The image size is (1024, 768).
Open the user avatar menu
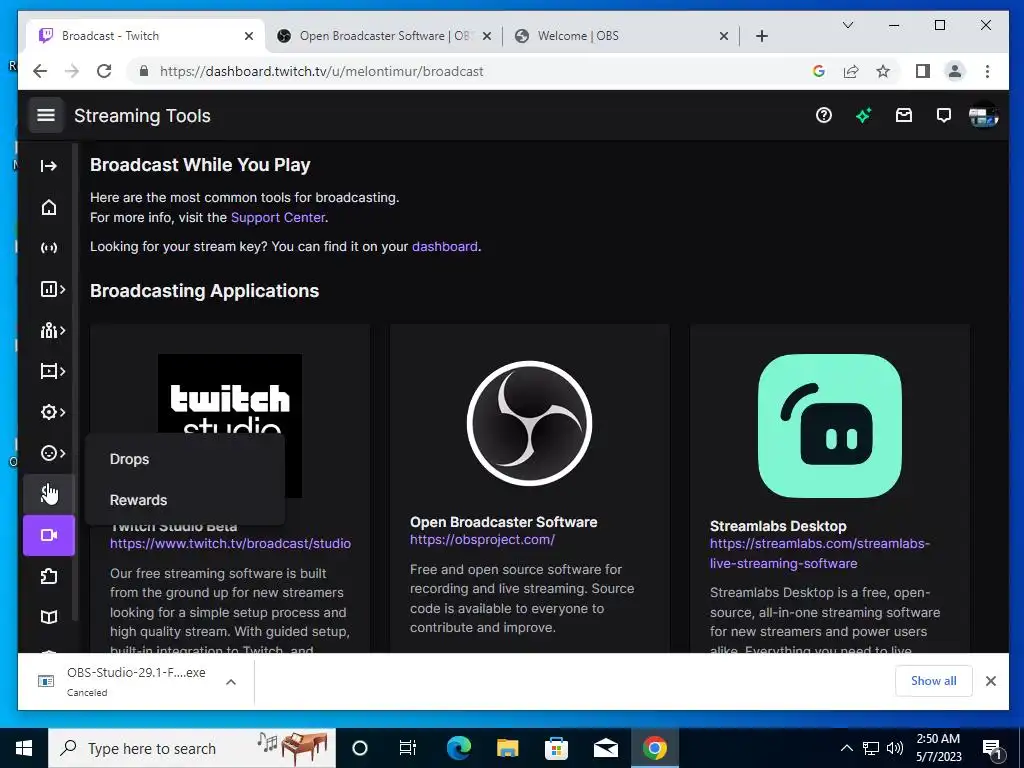point(984,116)
